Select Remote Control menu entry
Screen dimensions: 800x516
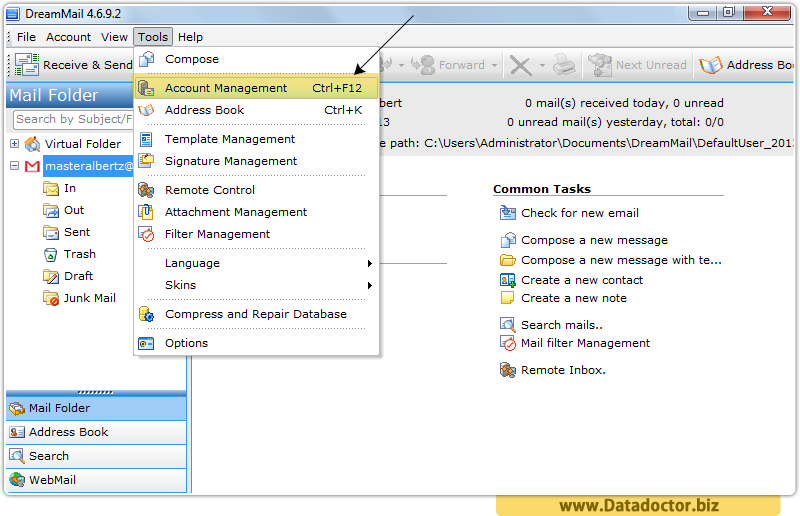click(x=257, y=190)
